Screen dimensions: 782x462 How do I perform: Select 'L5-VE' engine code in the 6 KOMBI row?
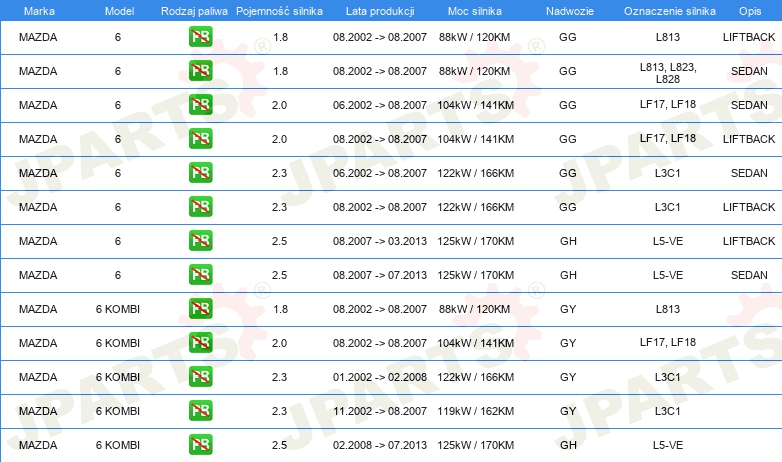[668, 445]
